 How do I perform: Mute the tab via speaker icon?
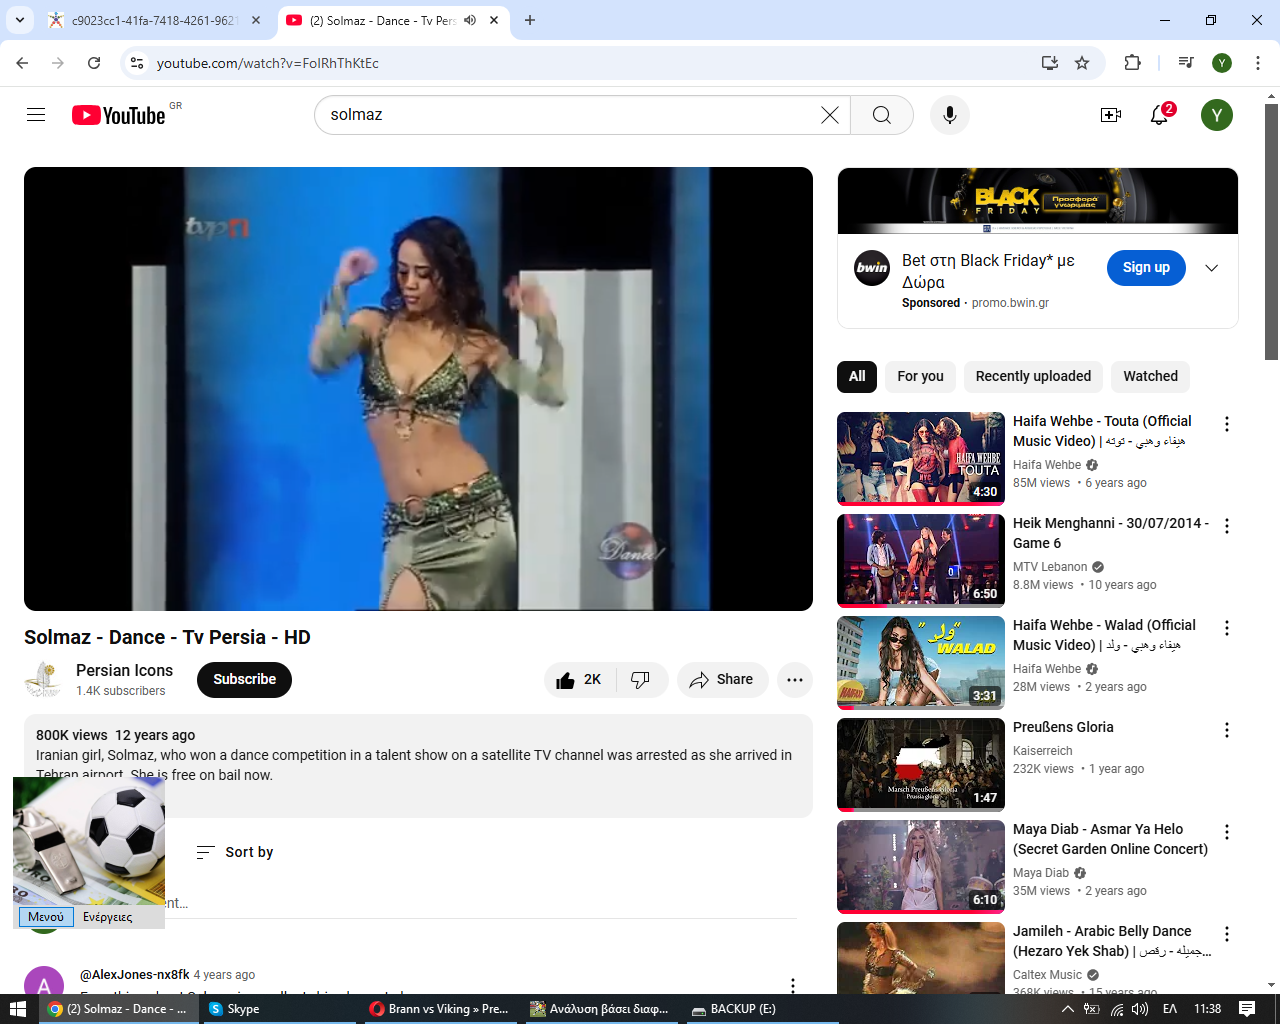point(470,20)
